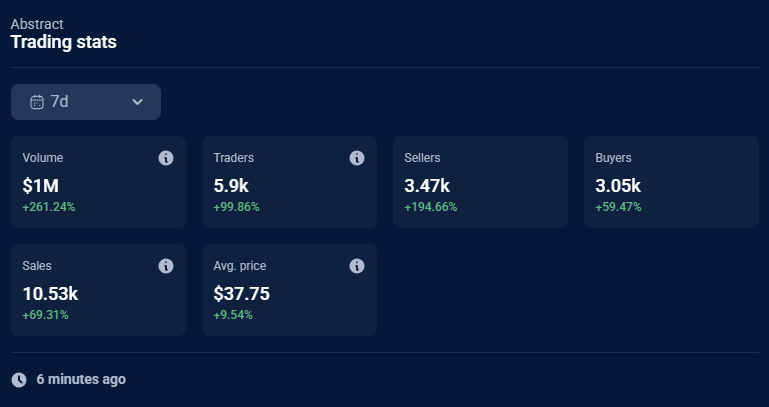Open the 7d time range selector
The width and height of the screenshot is (769, 407).
(86, 102)
